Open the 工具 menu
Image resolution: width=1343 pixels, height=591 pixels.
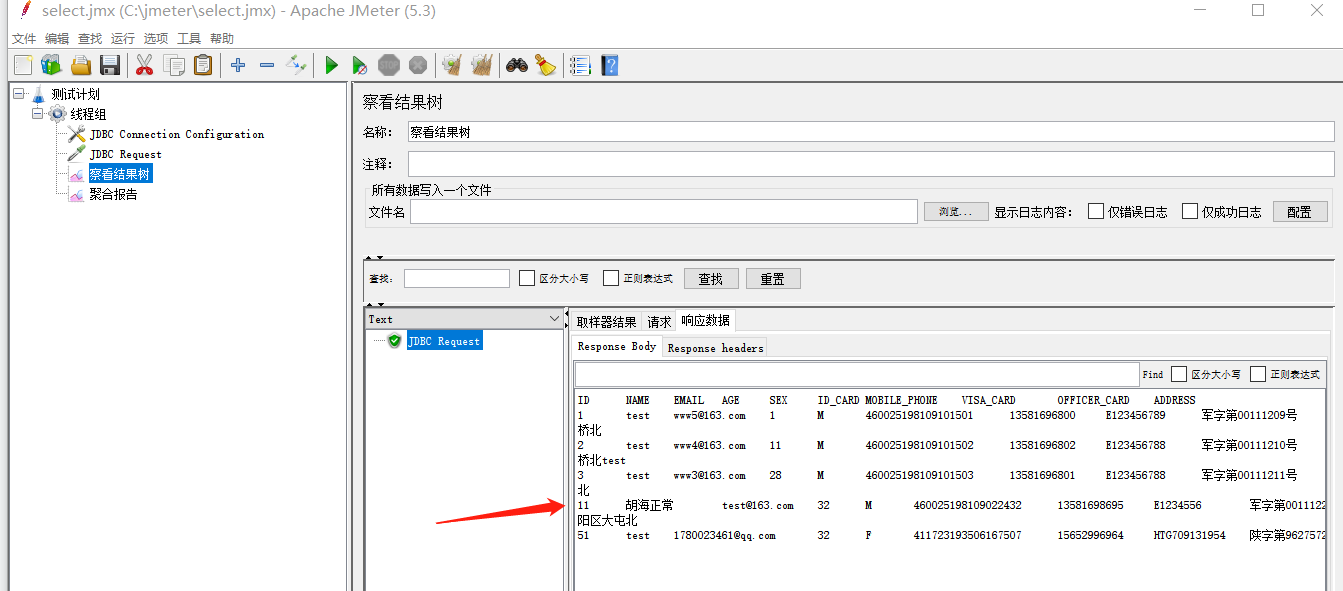point(189,38)
